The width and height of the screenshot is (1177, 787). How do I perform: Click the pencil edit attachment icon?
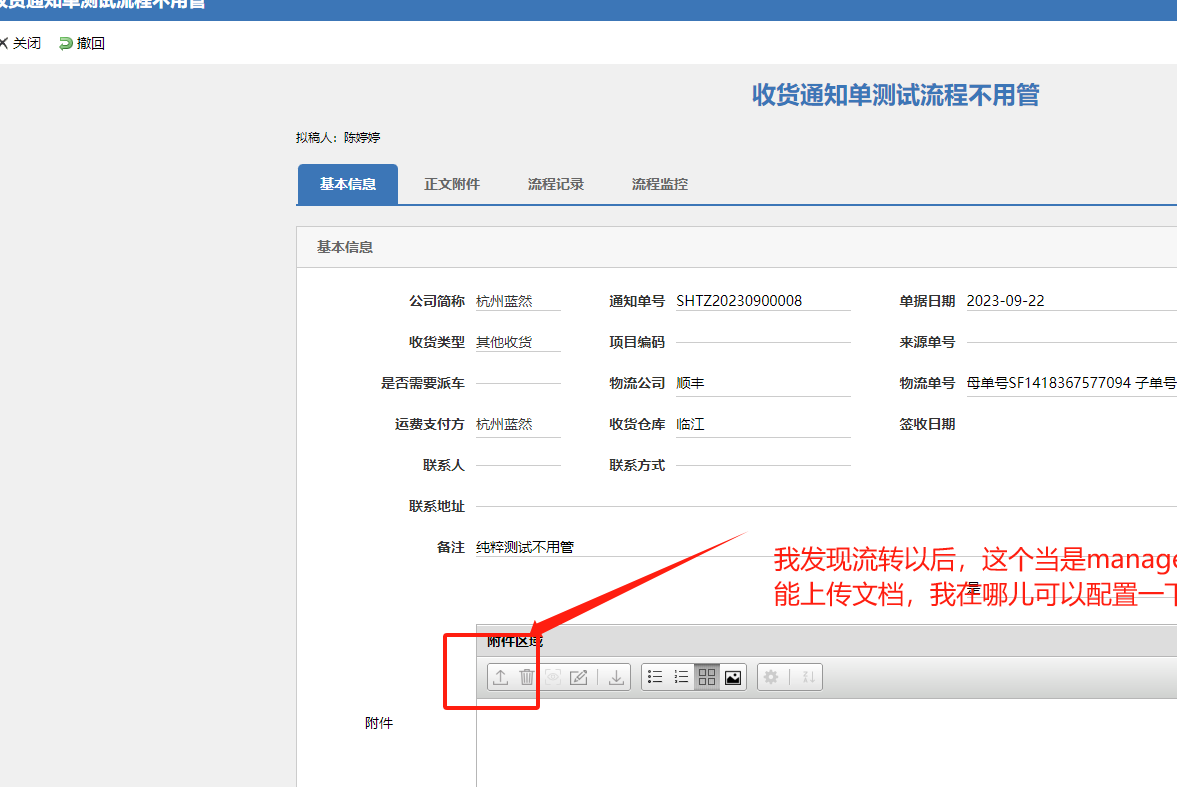[578, 677]
